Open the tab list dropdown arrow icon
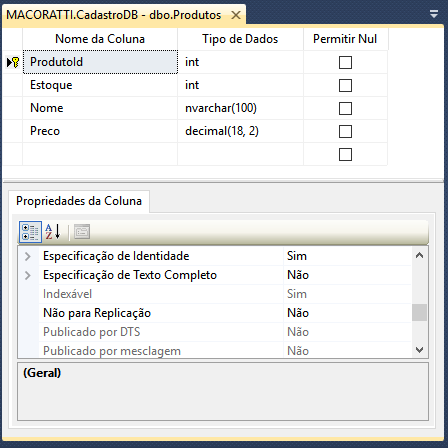Screen dimensions: 448x448 434,14
